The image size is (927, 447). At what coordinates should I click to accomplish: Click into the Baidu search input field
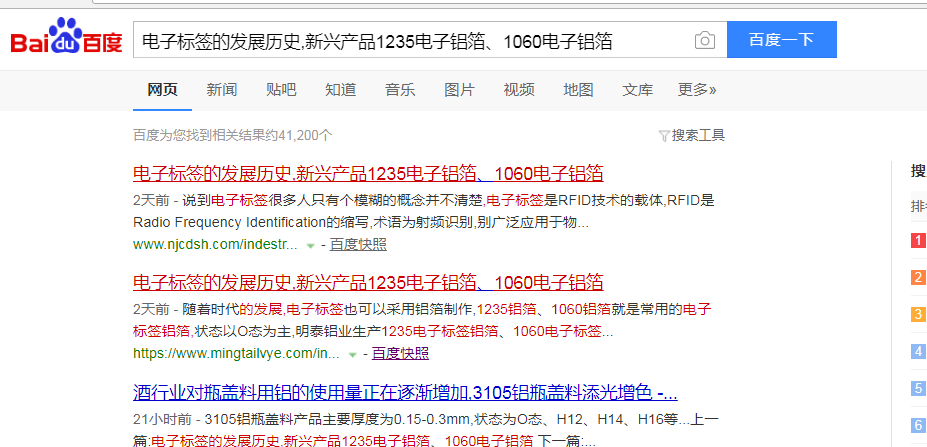(414, 40)
